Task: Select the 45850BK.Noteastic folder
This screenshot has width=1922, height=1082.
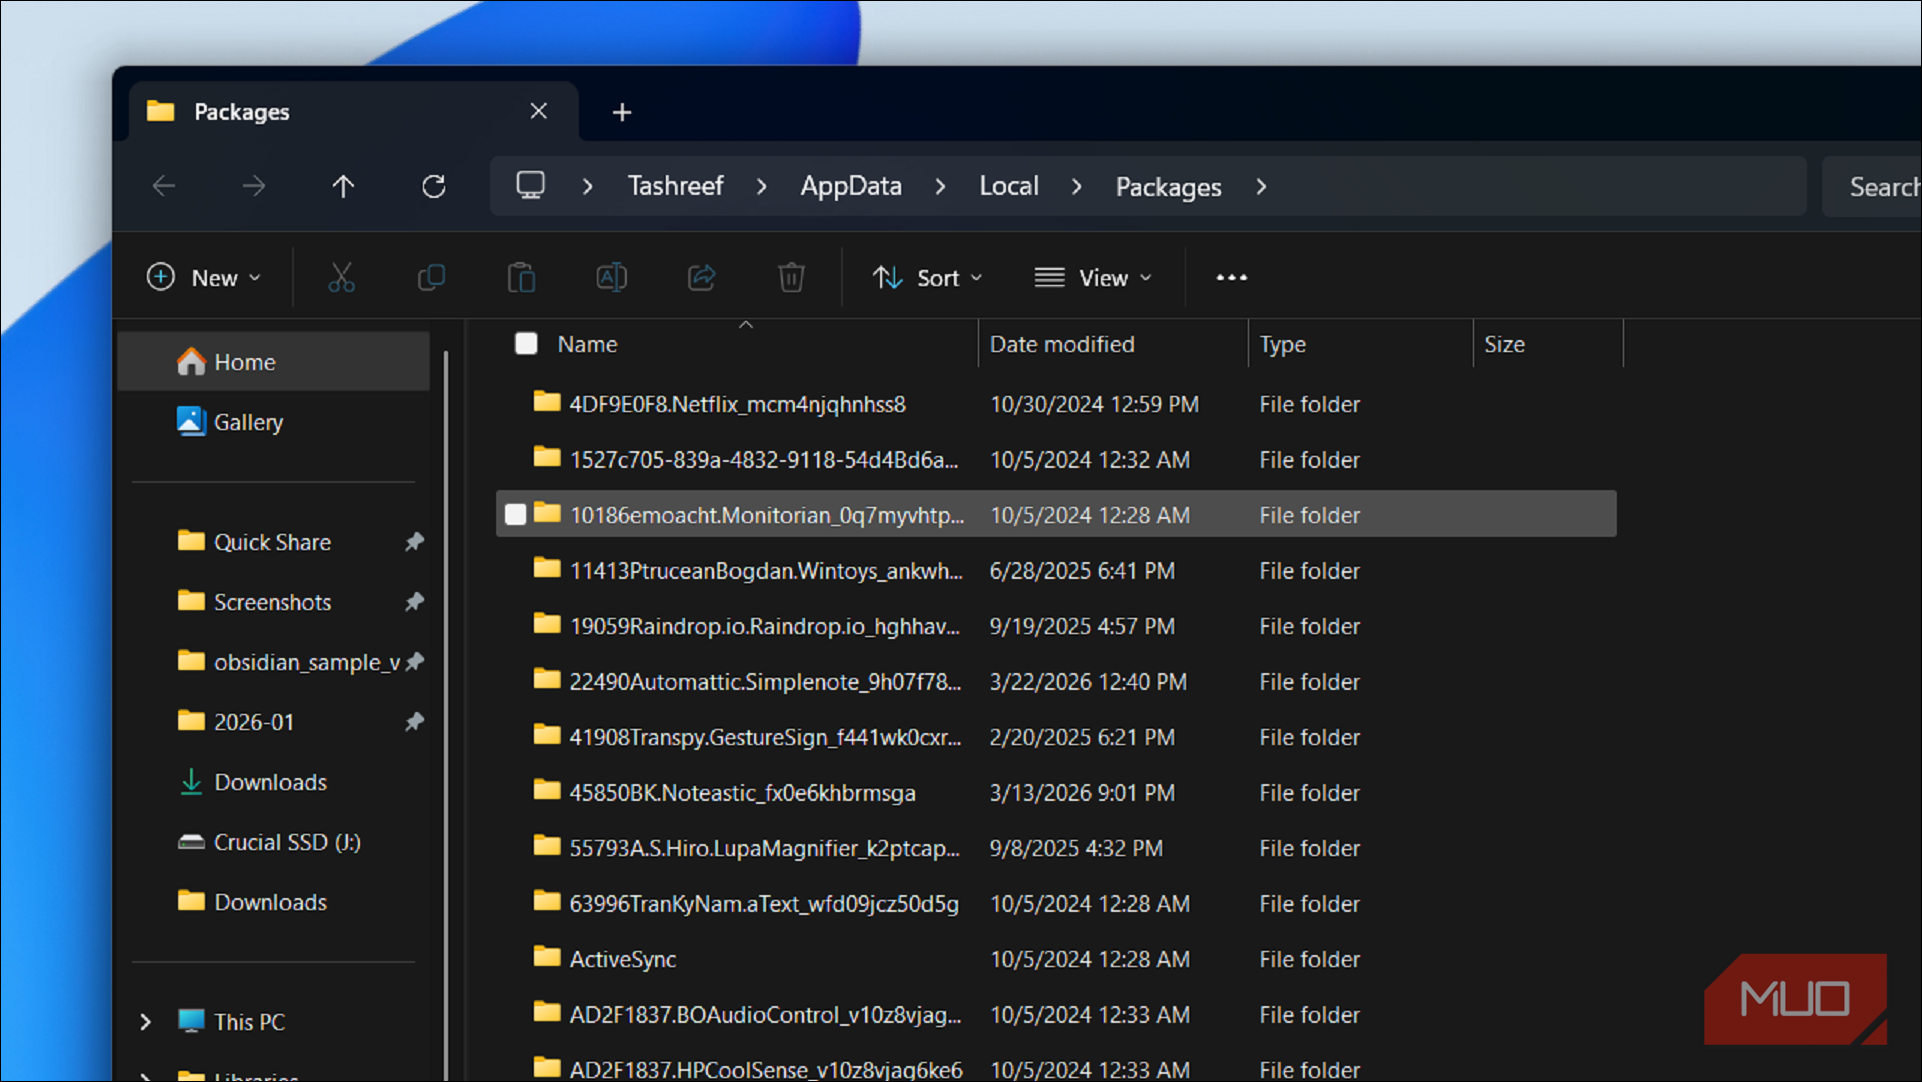Action: pos(1056,792)
